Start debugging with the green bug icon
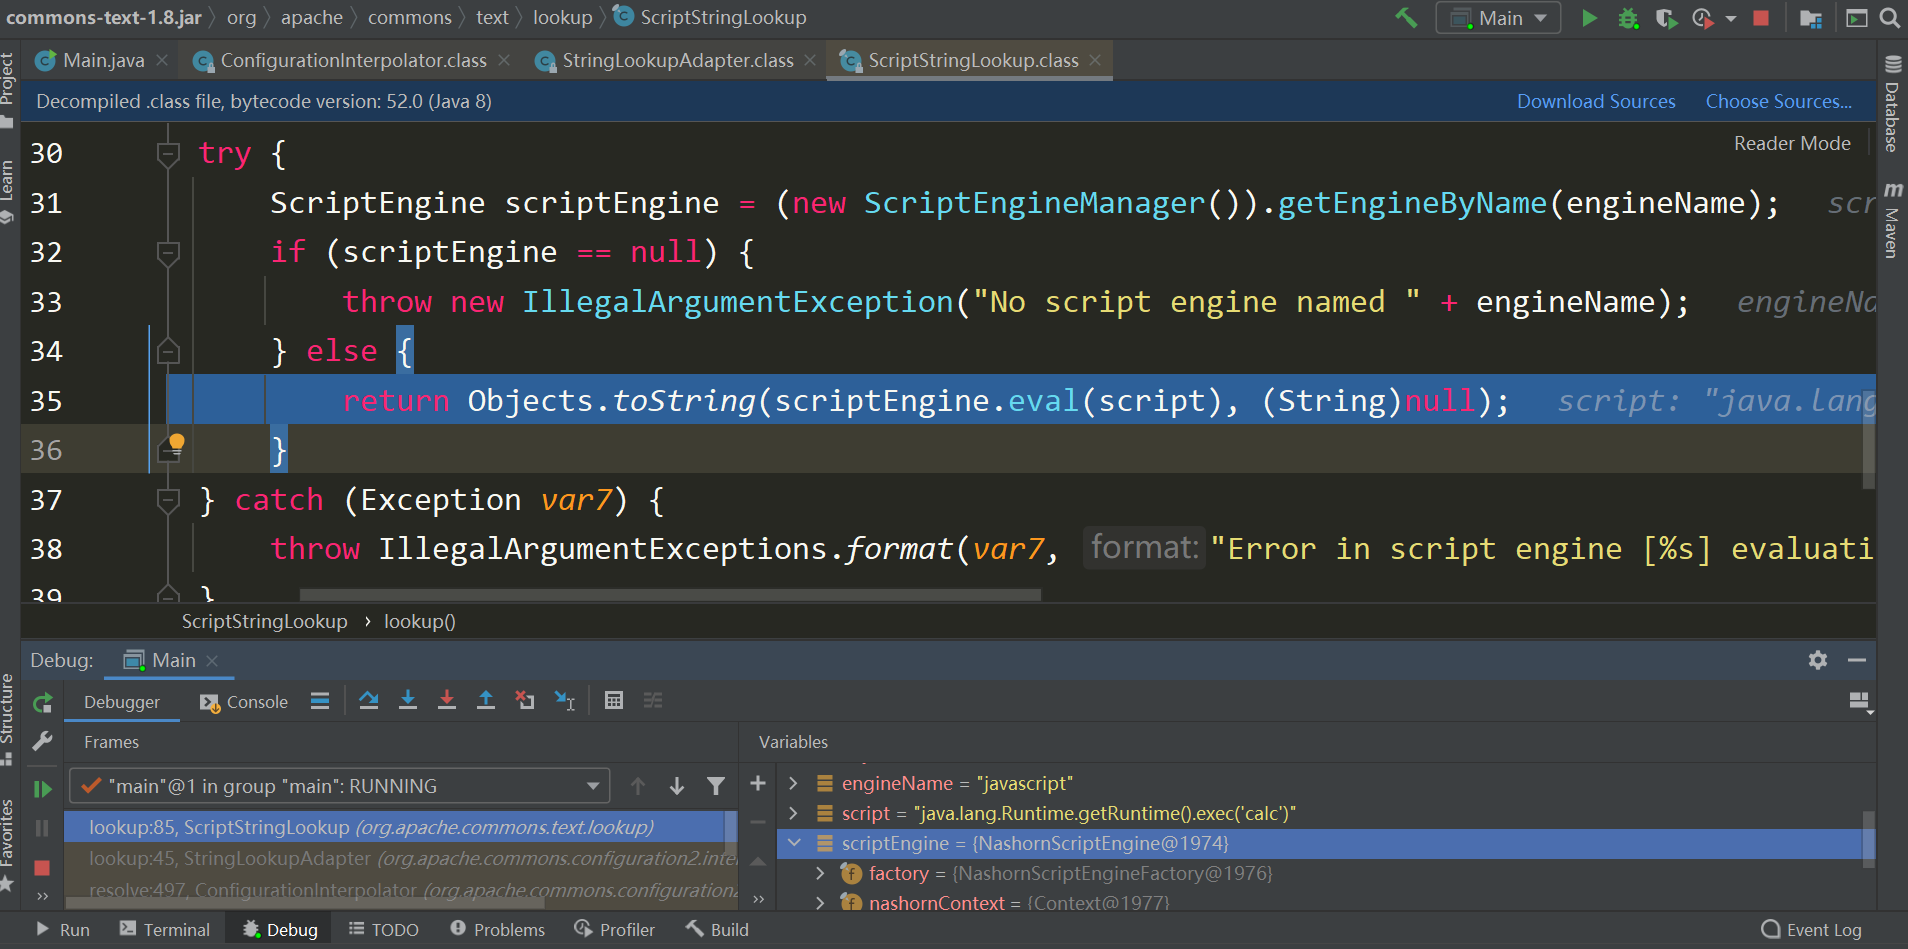1908x949 pixels. (x=1628, y=18)
